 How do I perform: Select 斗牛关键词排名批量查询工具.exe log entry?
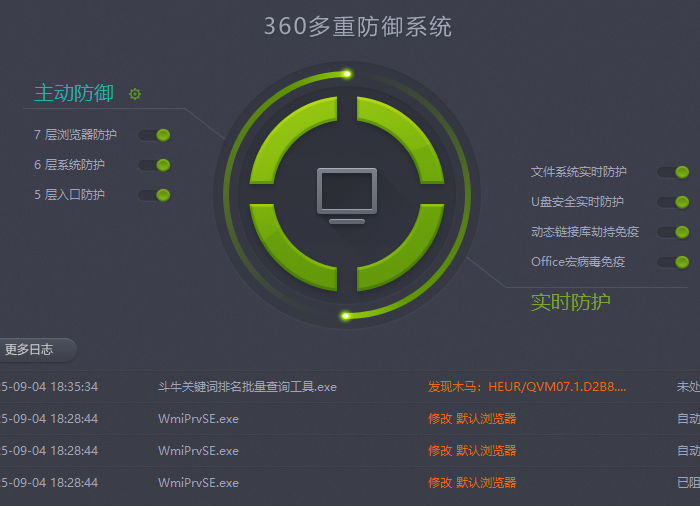coord(247,387)
